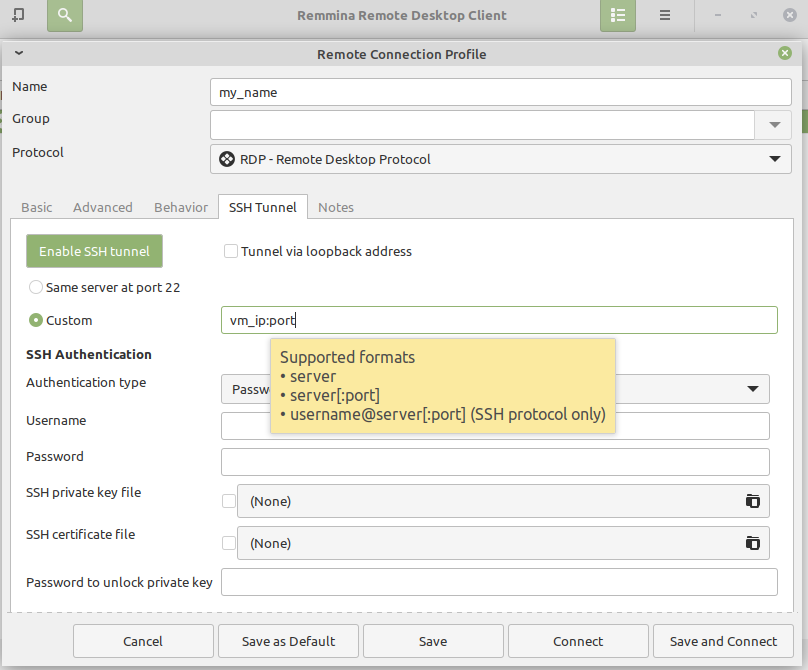Screen dimensions: 808x670
Task: Tick the SSH private key file checkbox
Action: click(229, 501)
